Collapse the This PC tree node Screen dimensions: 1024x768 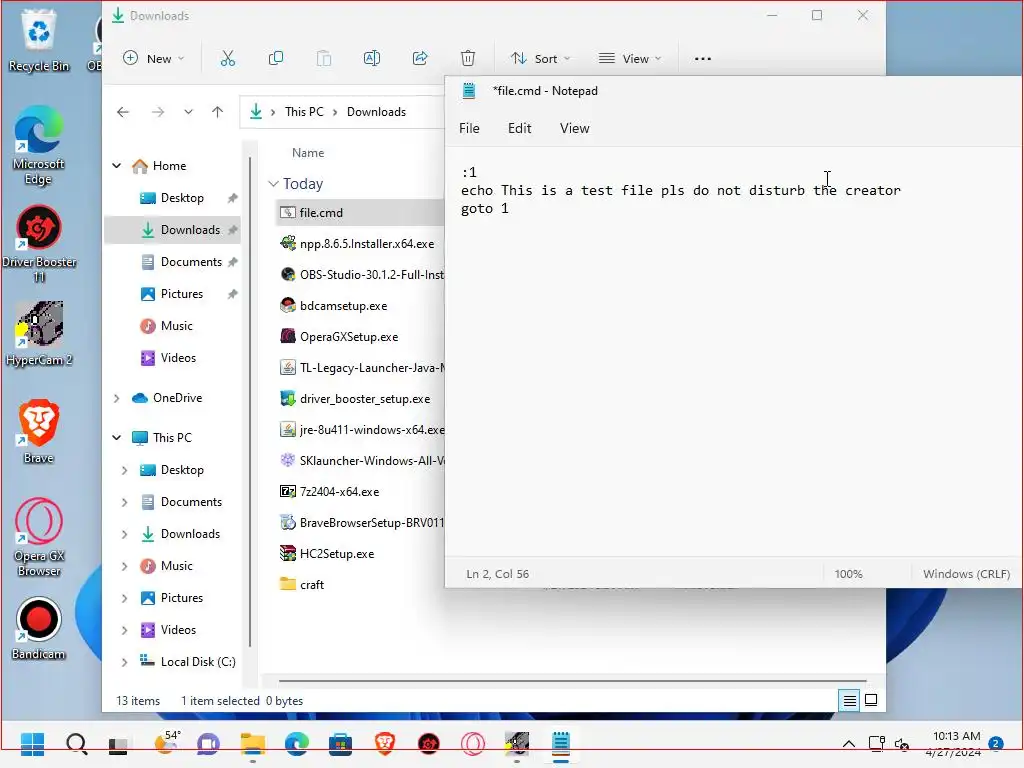click(117, 438)
